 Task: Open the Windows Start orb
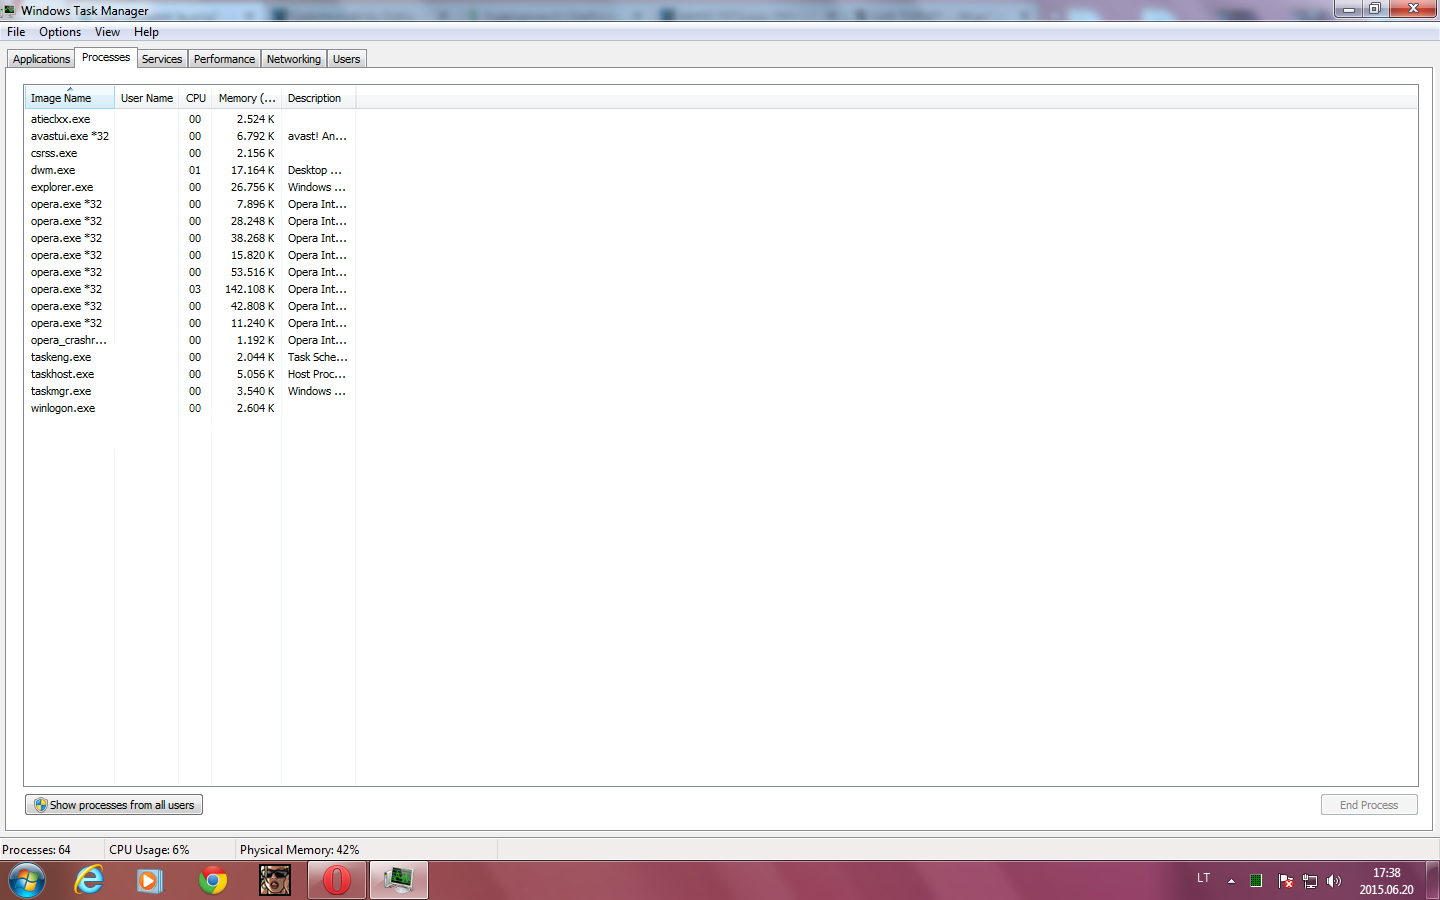tap(27, 881)
